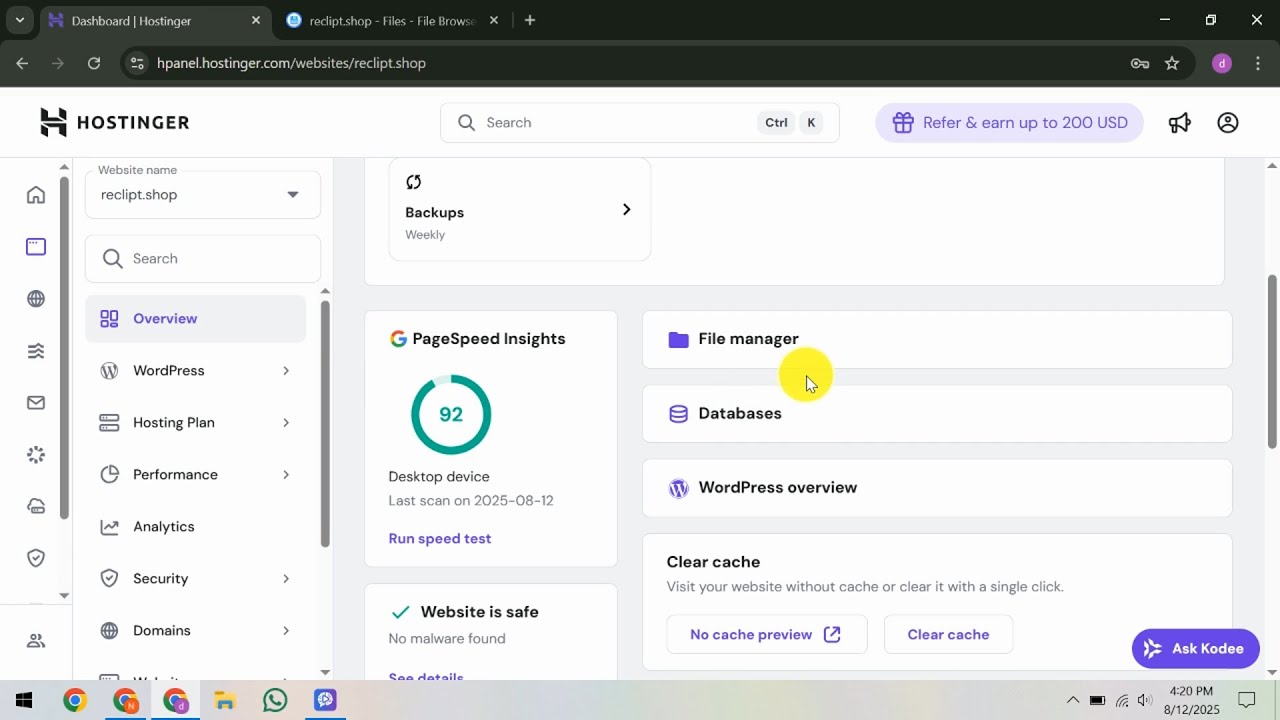
Task: Open the Website name dropdown reclipt.shop
Action: tap(203, 194)
